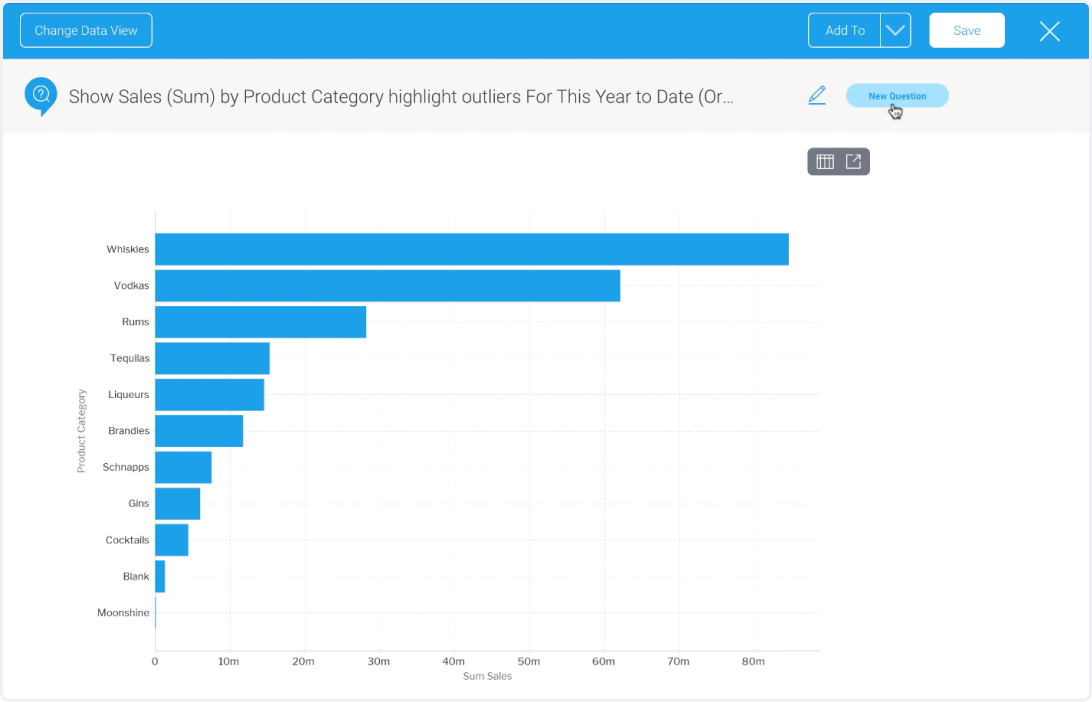Image resolution: width=1092 pixels, height=702 pixels.
Task: Save the current visualization
Action: click(966, 30)
